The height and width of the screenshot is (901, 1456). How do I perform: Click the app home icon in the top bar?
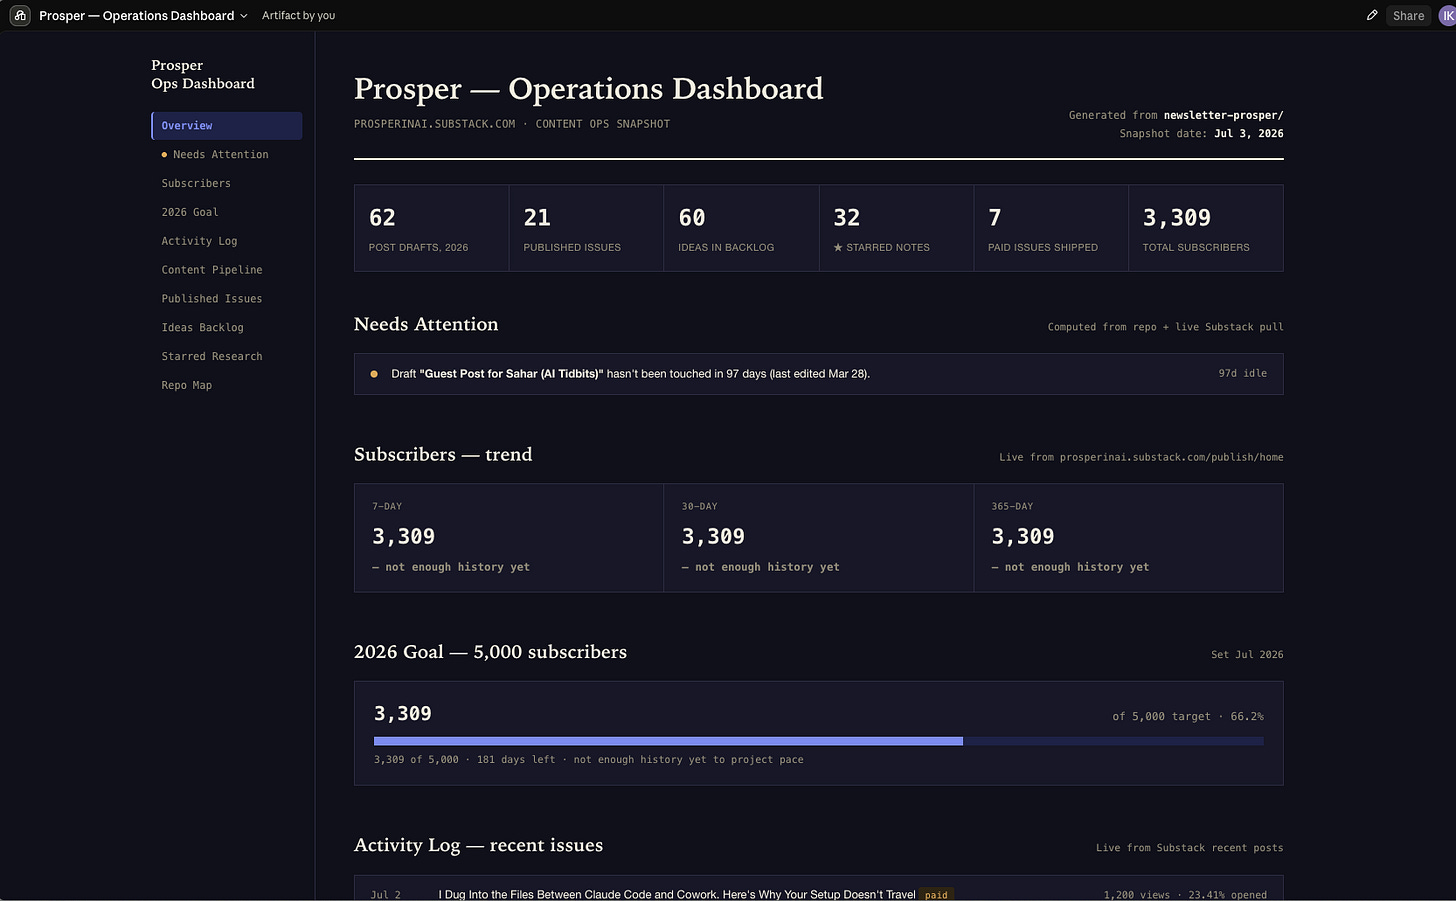20,15
